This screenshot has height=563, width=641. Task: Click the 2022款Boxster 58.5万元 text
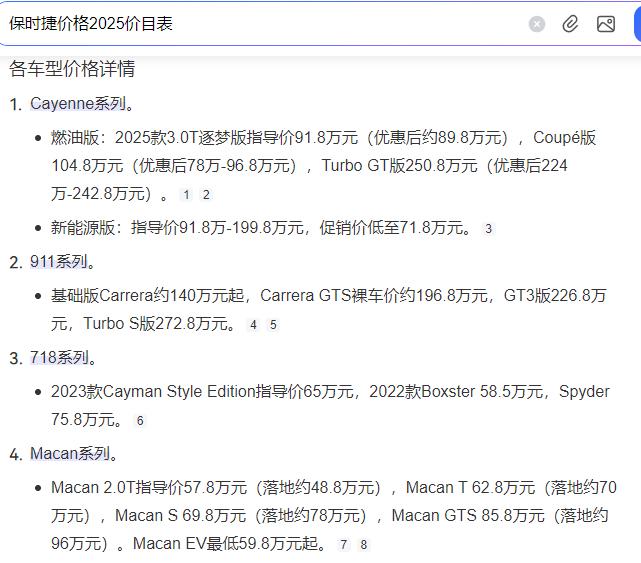click(456, 391)
